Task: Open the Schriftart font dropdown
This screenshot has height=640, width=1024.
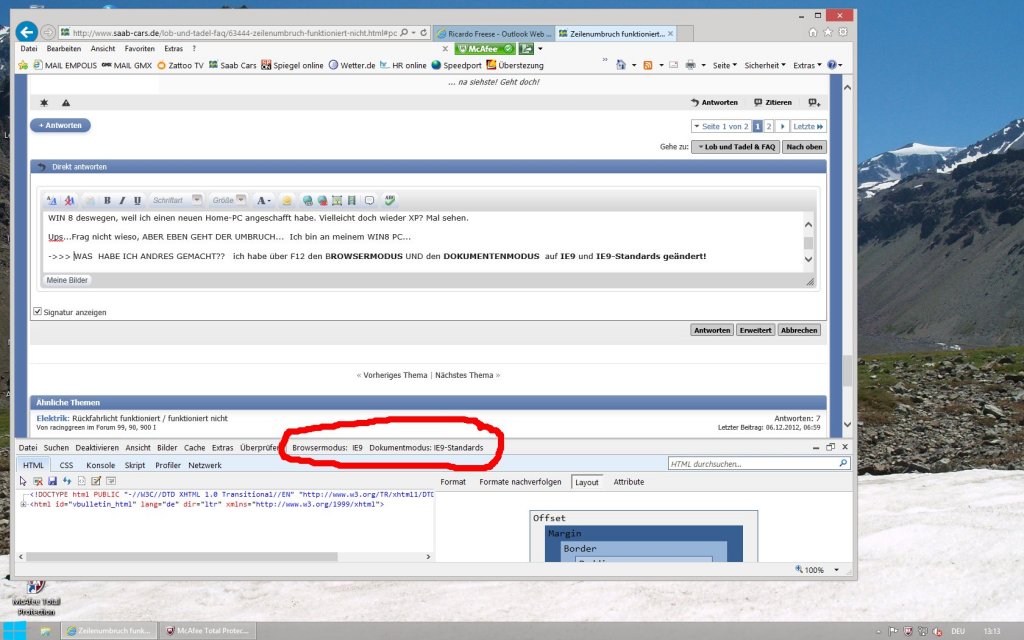Action: [176, 200]
